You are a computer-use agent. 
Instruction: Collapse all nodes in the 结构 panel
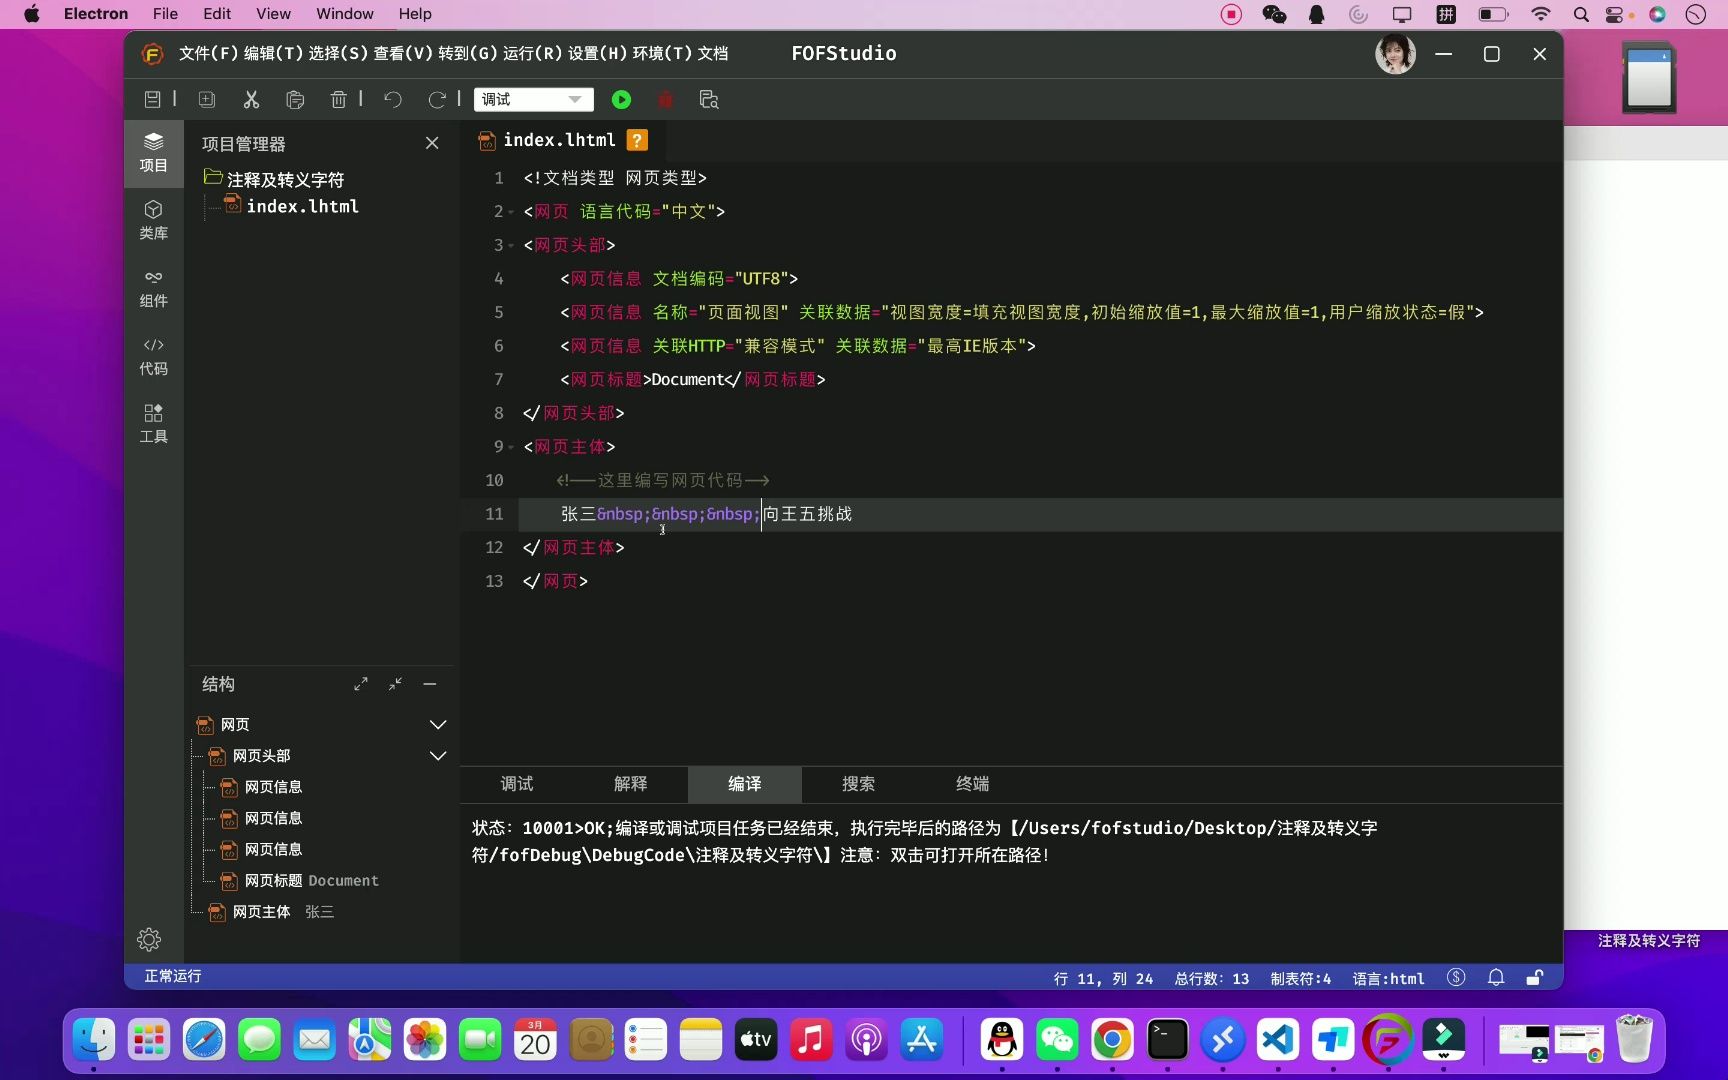coord(396,684)
